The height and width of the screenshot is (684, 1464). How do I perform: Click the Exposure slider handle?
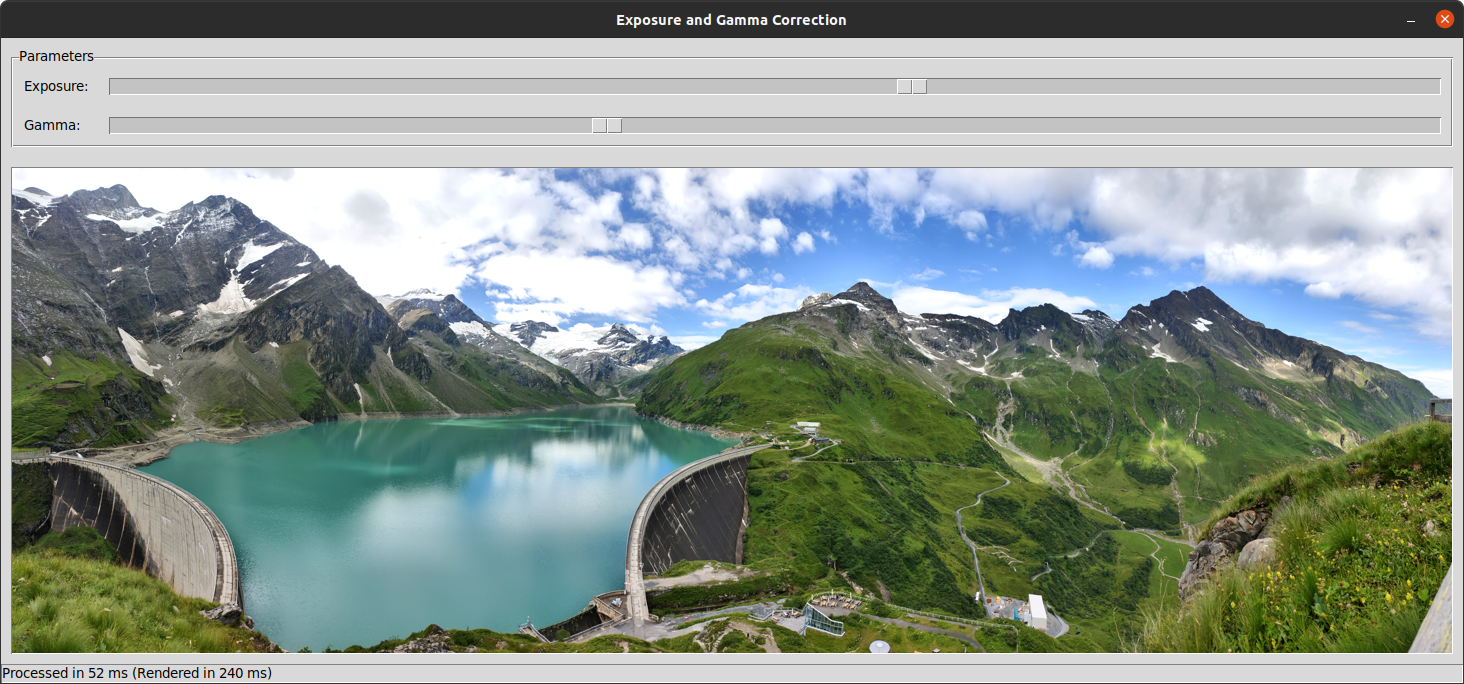[x=910, y=86]
